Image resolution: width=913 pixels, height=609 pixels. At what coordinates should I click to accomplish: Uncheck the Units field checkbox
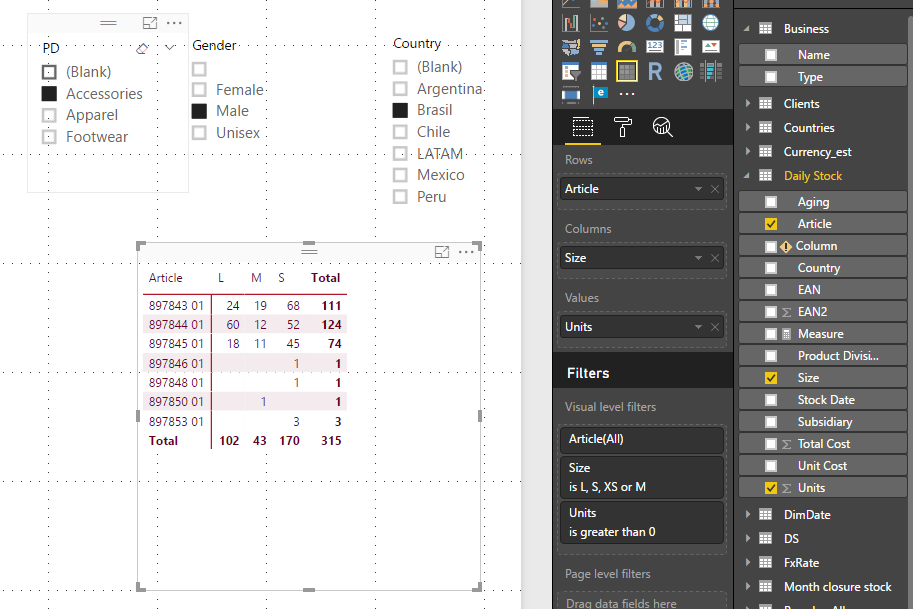(771, 488)
